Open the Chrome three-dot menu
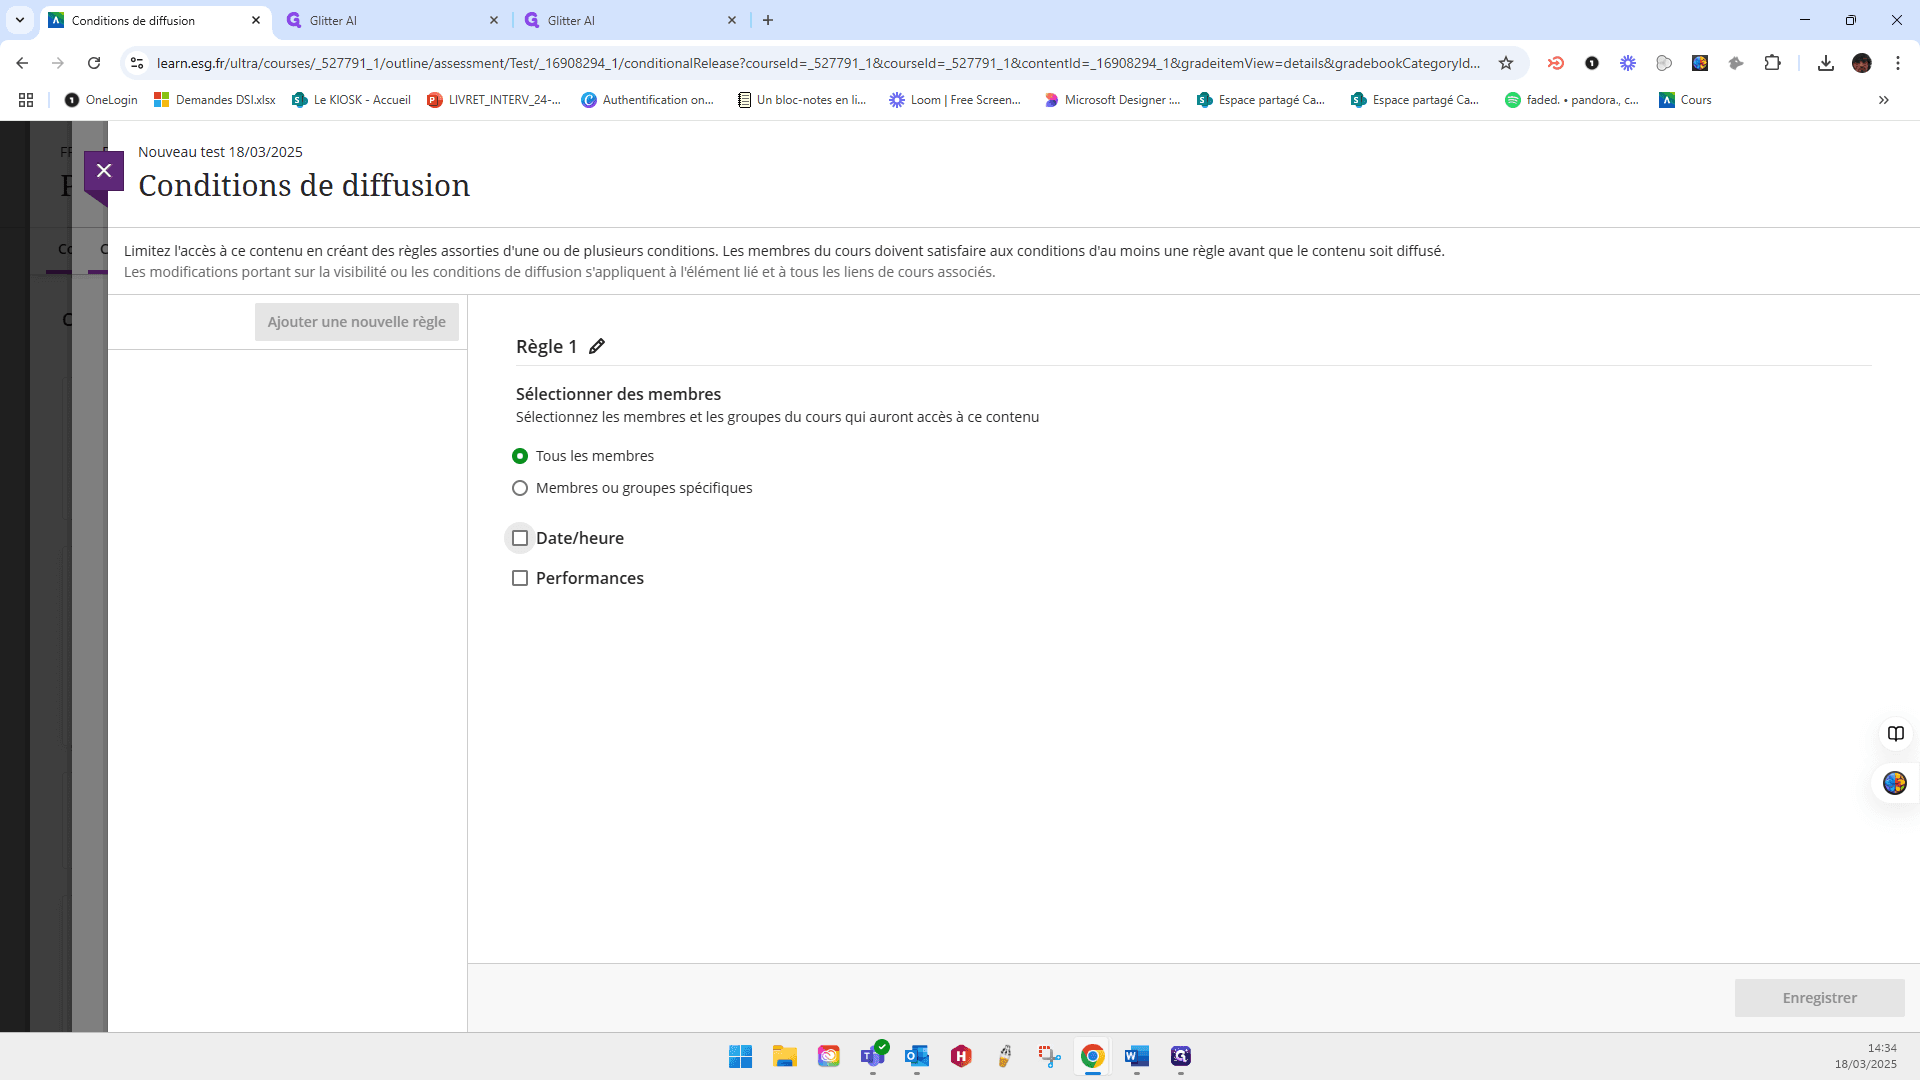 click(x=1898, y=63)
